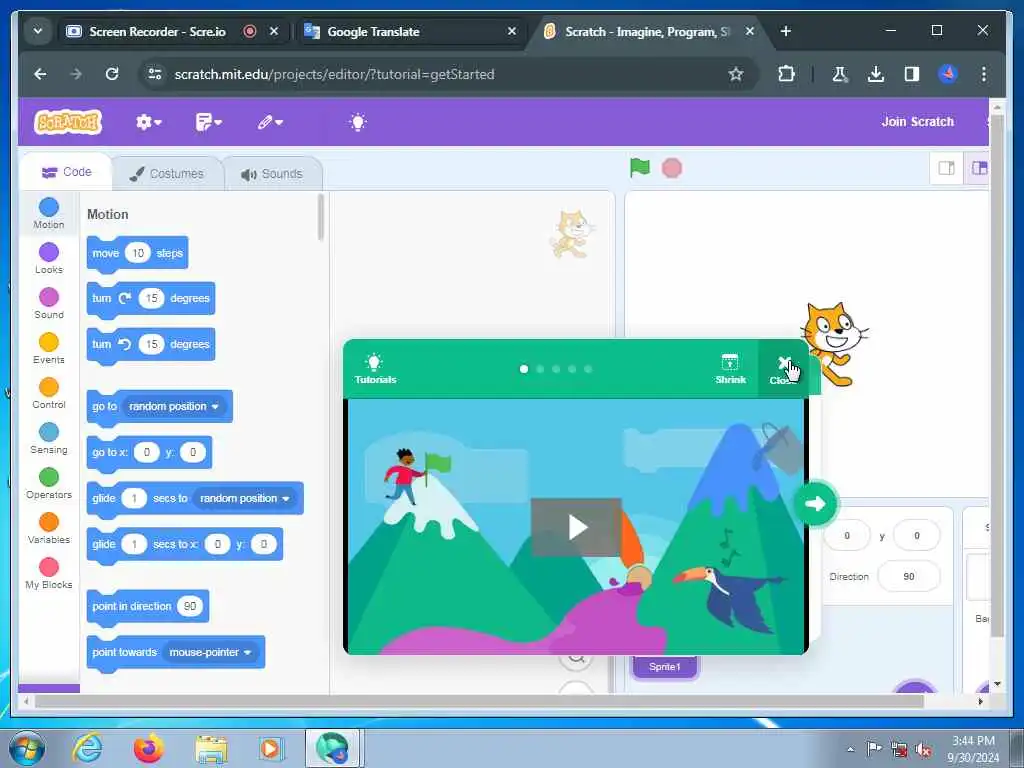1024x768 pixels.
Task: Open Chrome three-dot menu
Action: [984, 74]
